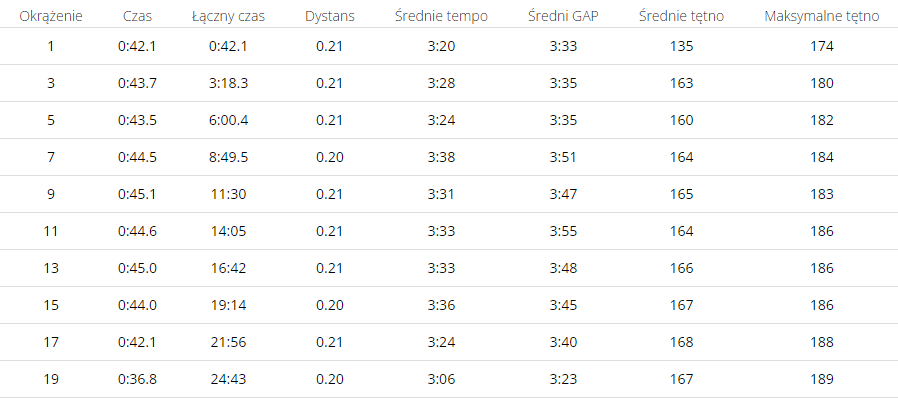Click max heart rate value 174

(x=821, y=46)
